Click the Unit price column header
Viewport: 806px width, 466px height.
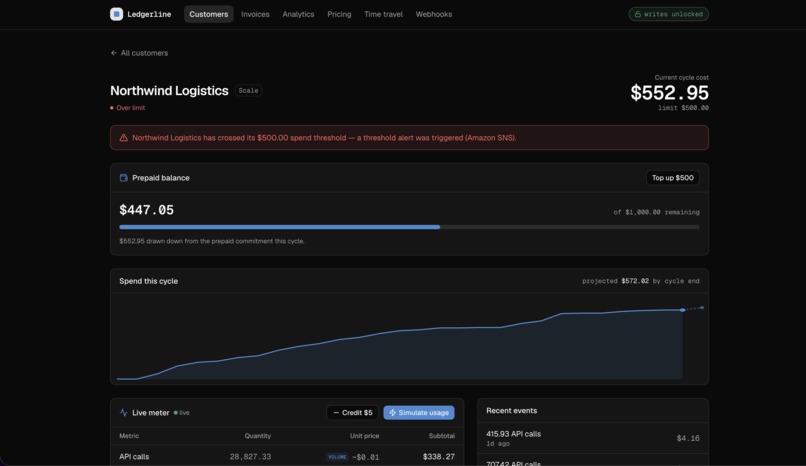pyautogui.click(x=364, y=436)
